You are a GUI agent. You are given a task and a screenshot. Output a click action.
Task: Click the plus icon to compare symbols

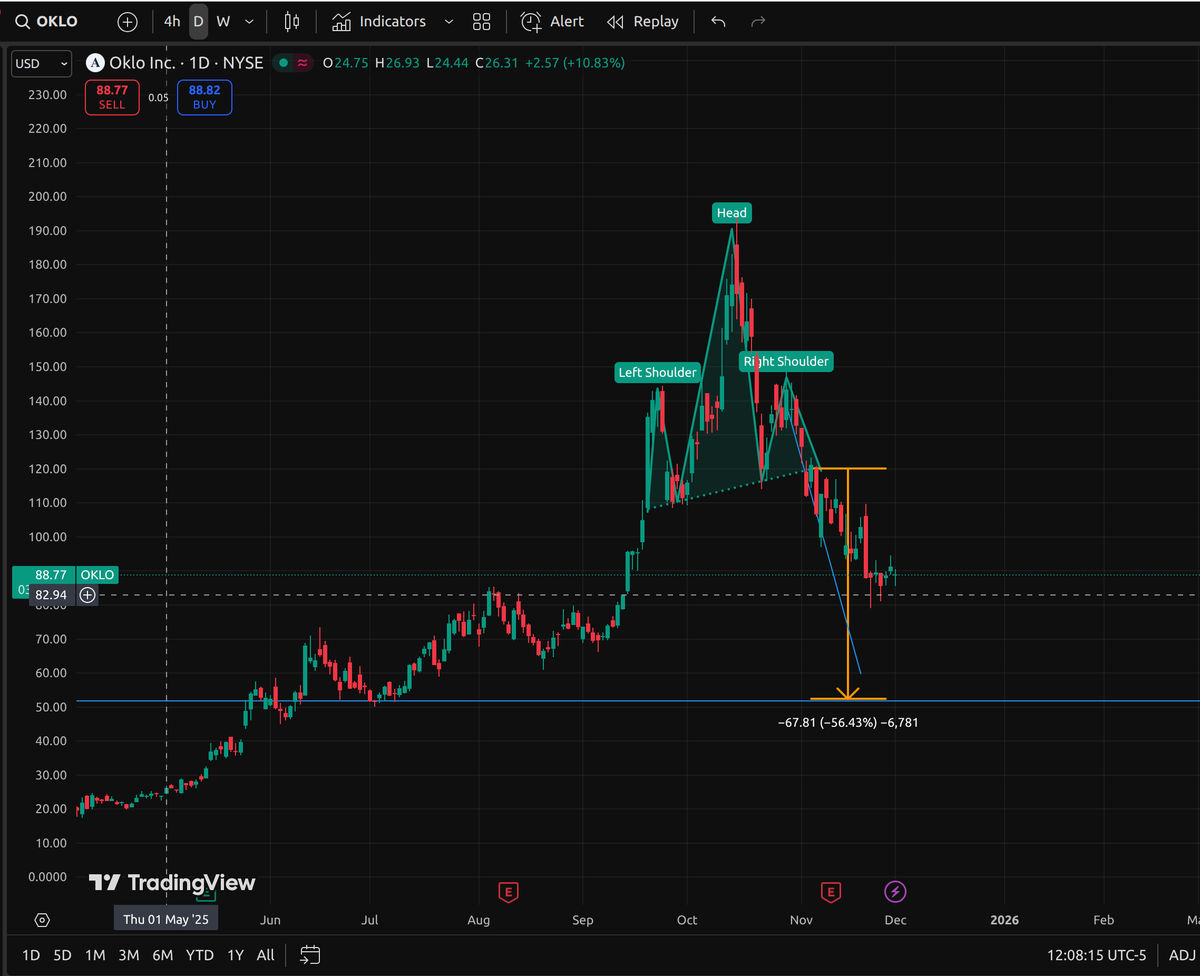click(127, 20)
